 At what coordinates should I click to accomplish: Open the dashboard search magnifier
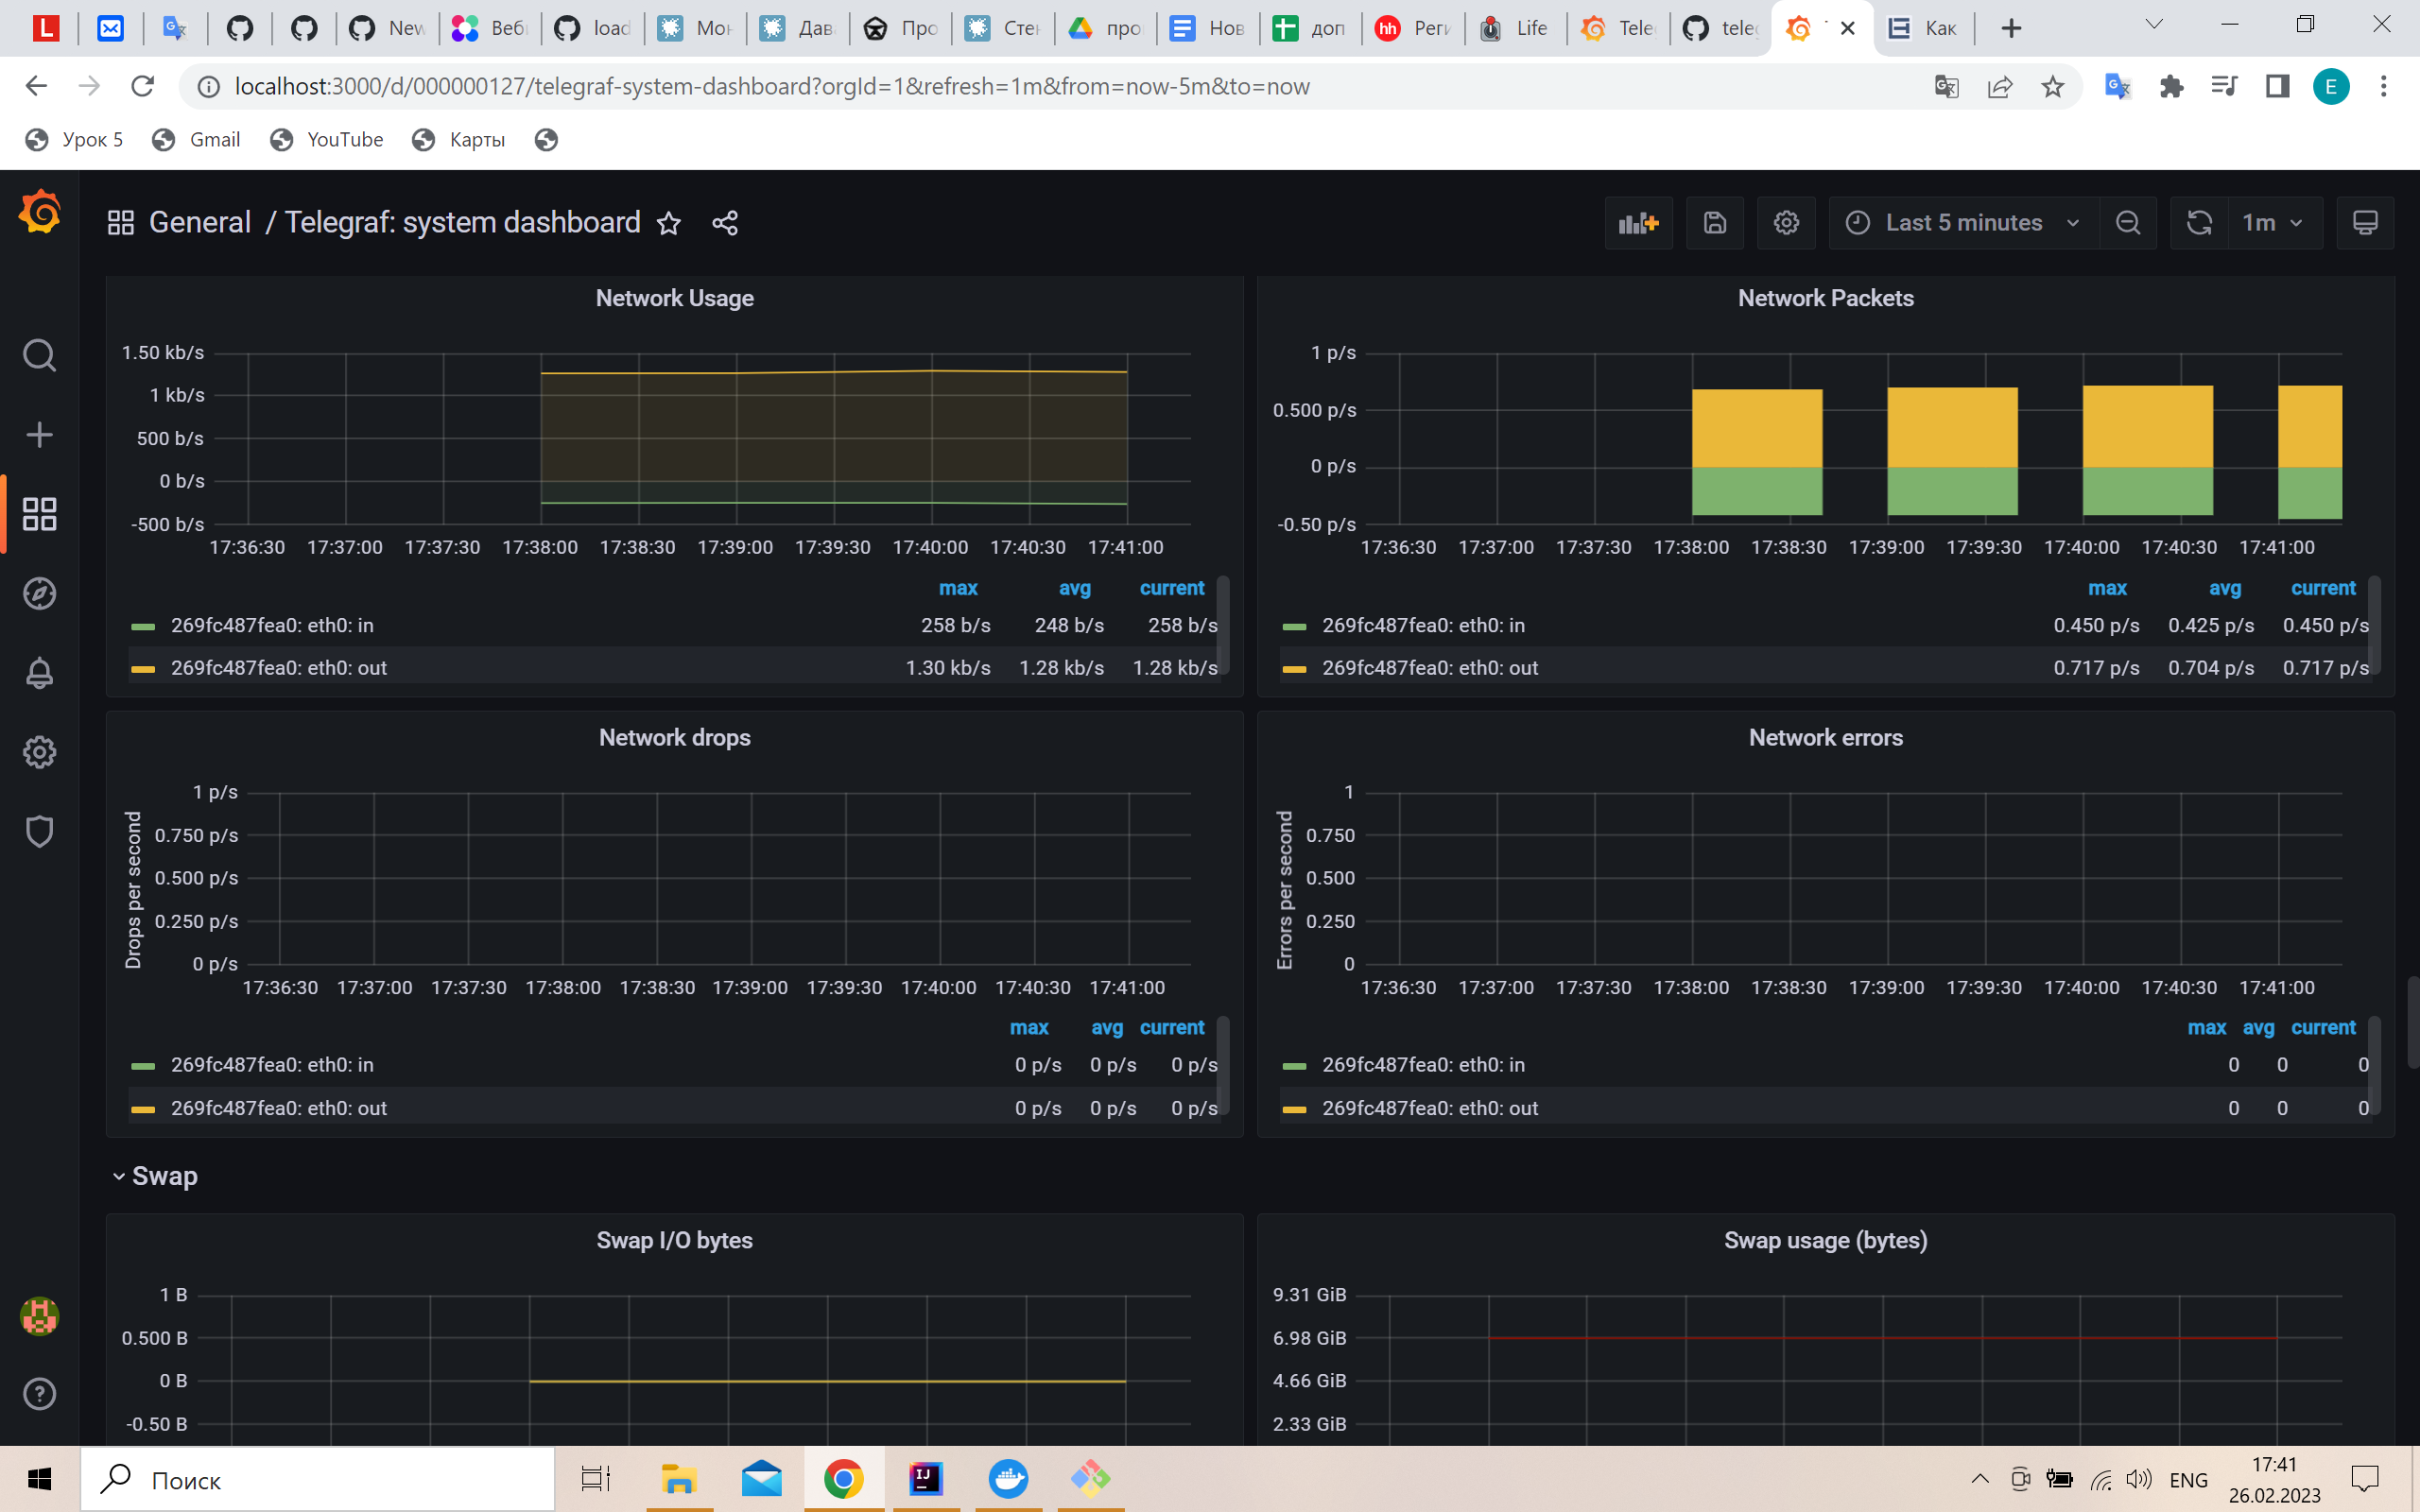coord(39,355)
